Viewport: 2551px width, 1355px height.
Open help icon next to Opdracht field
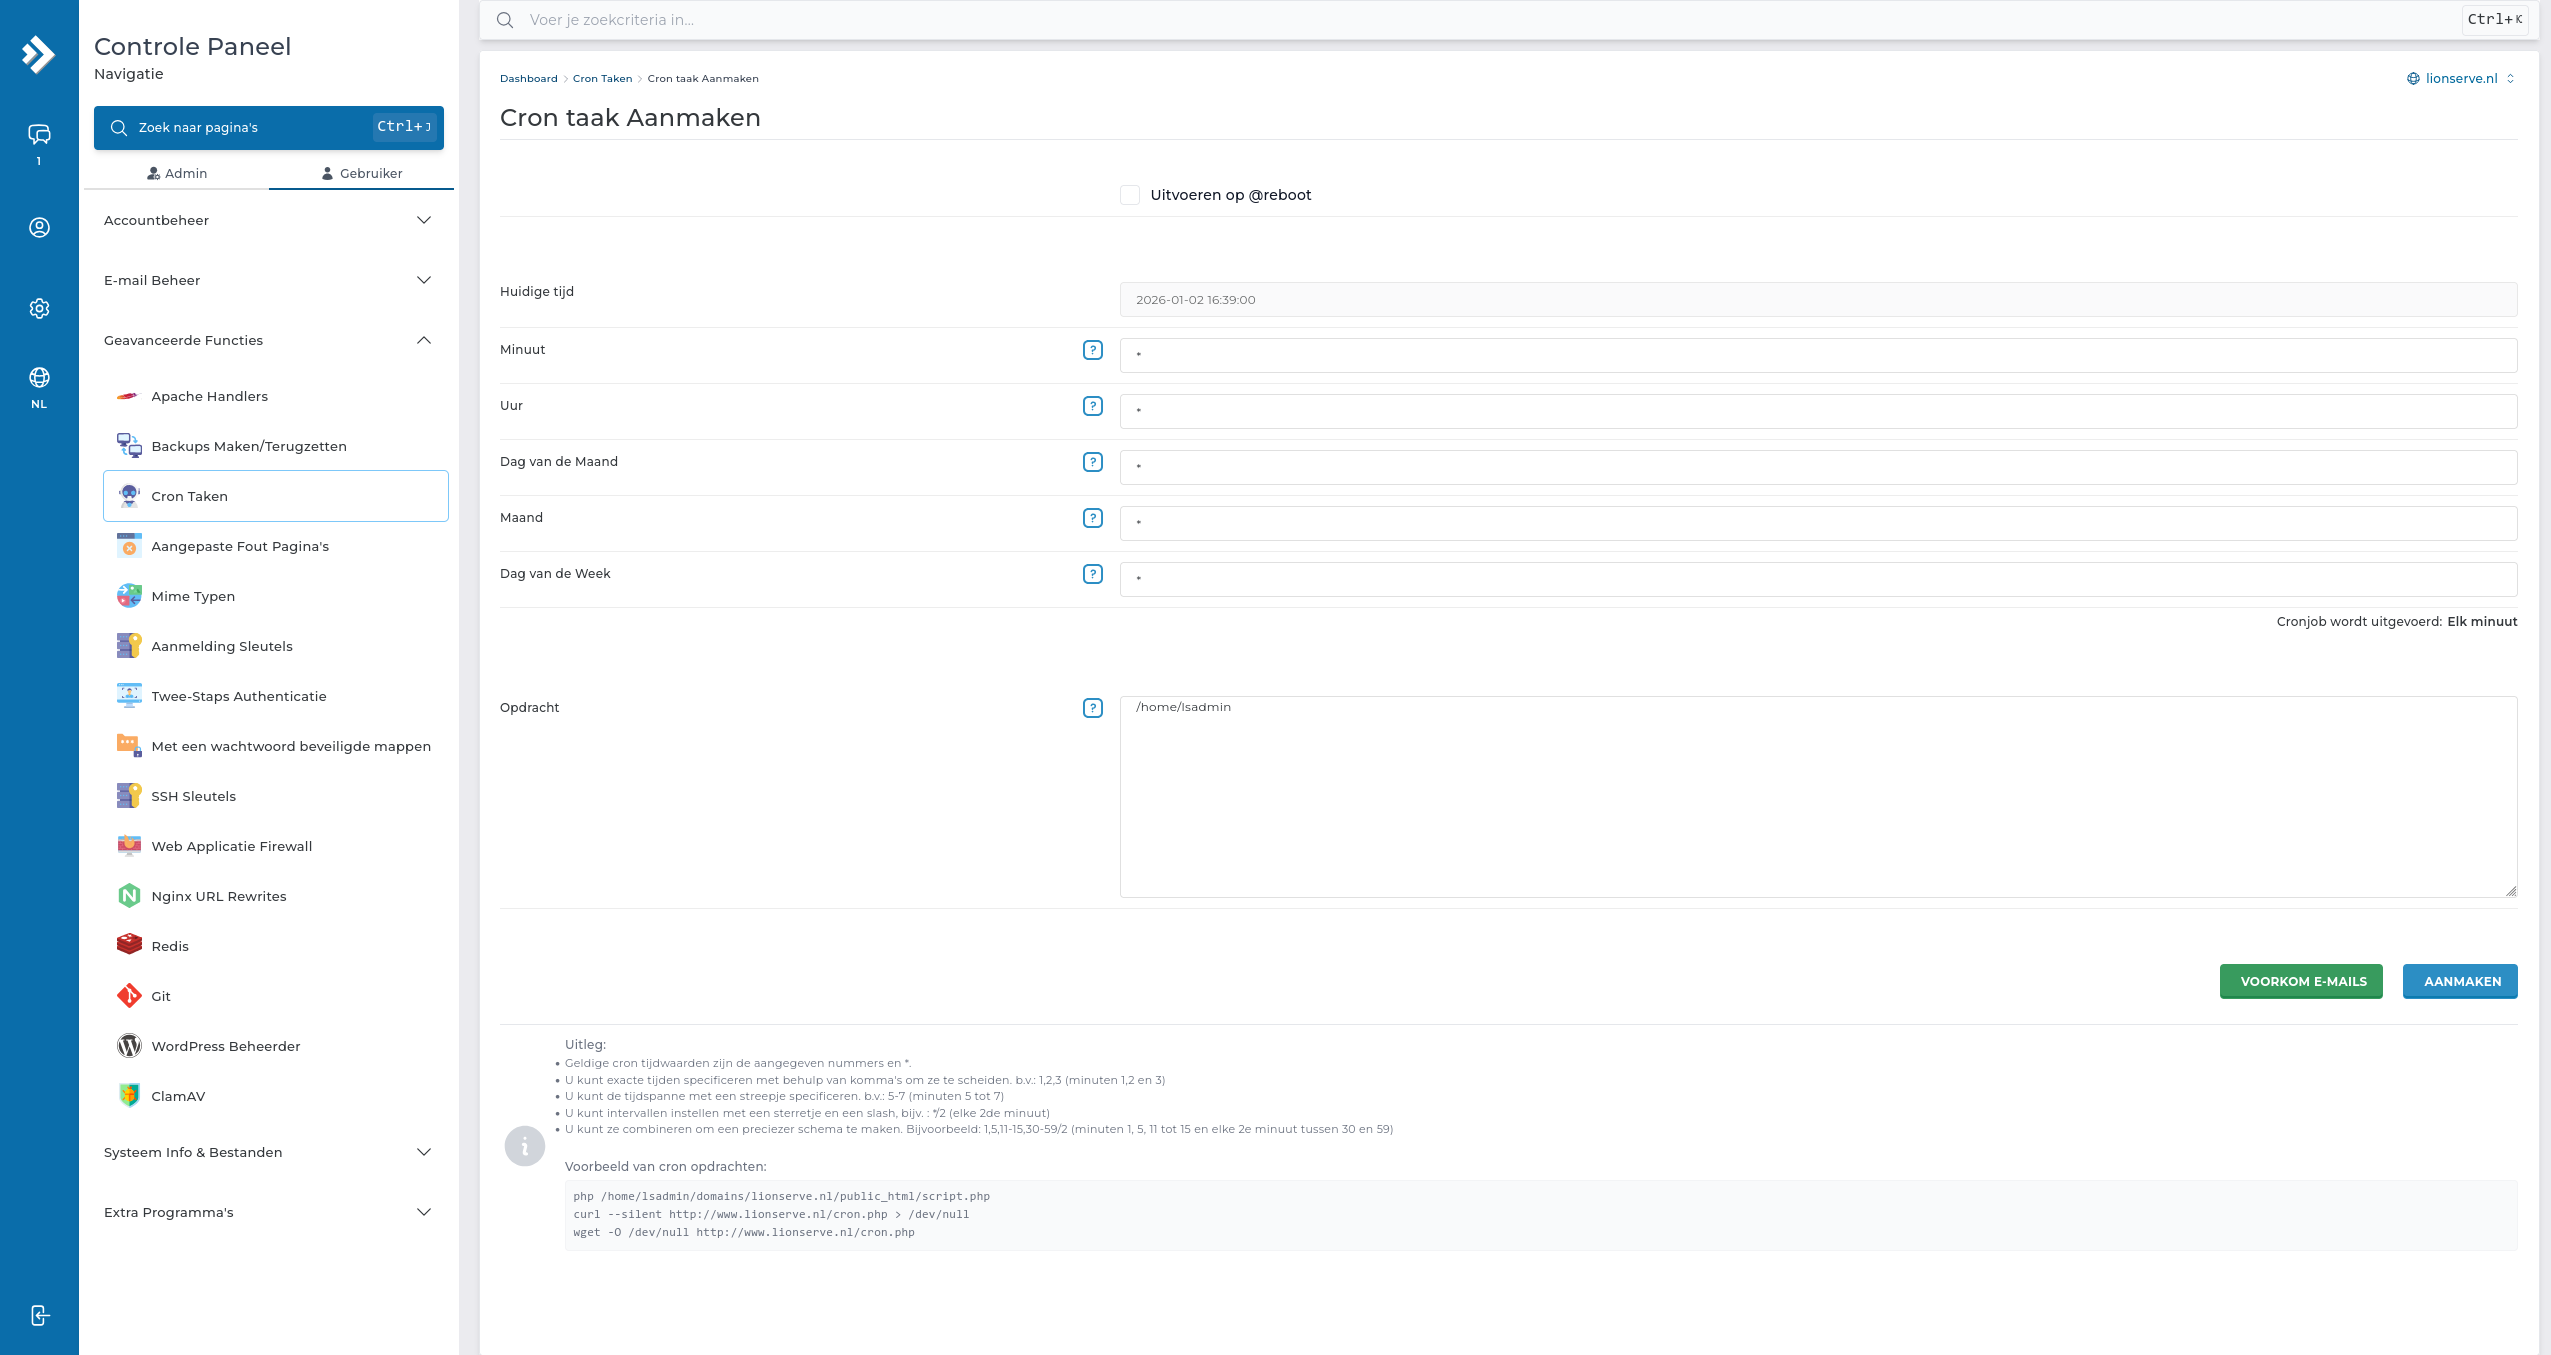(x=1092, y=708)
